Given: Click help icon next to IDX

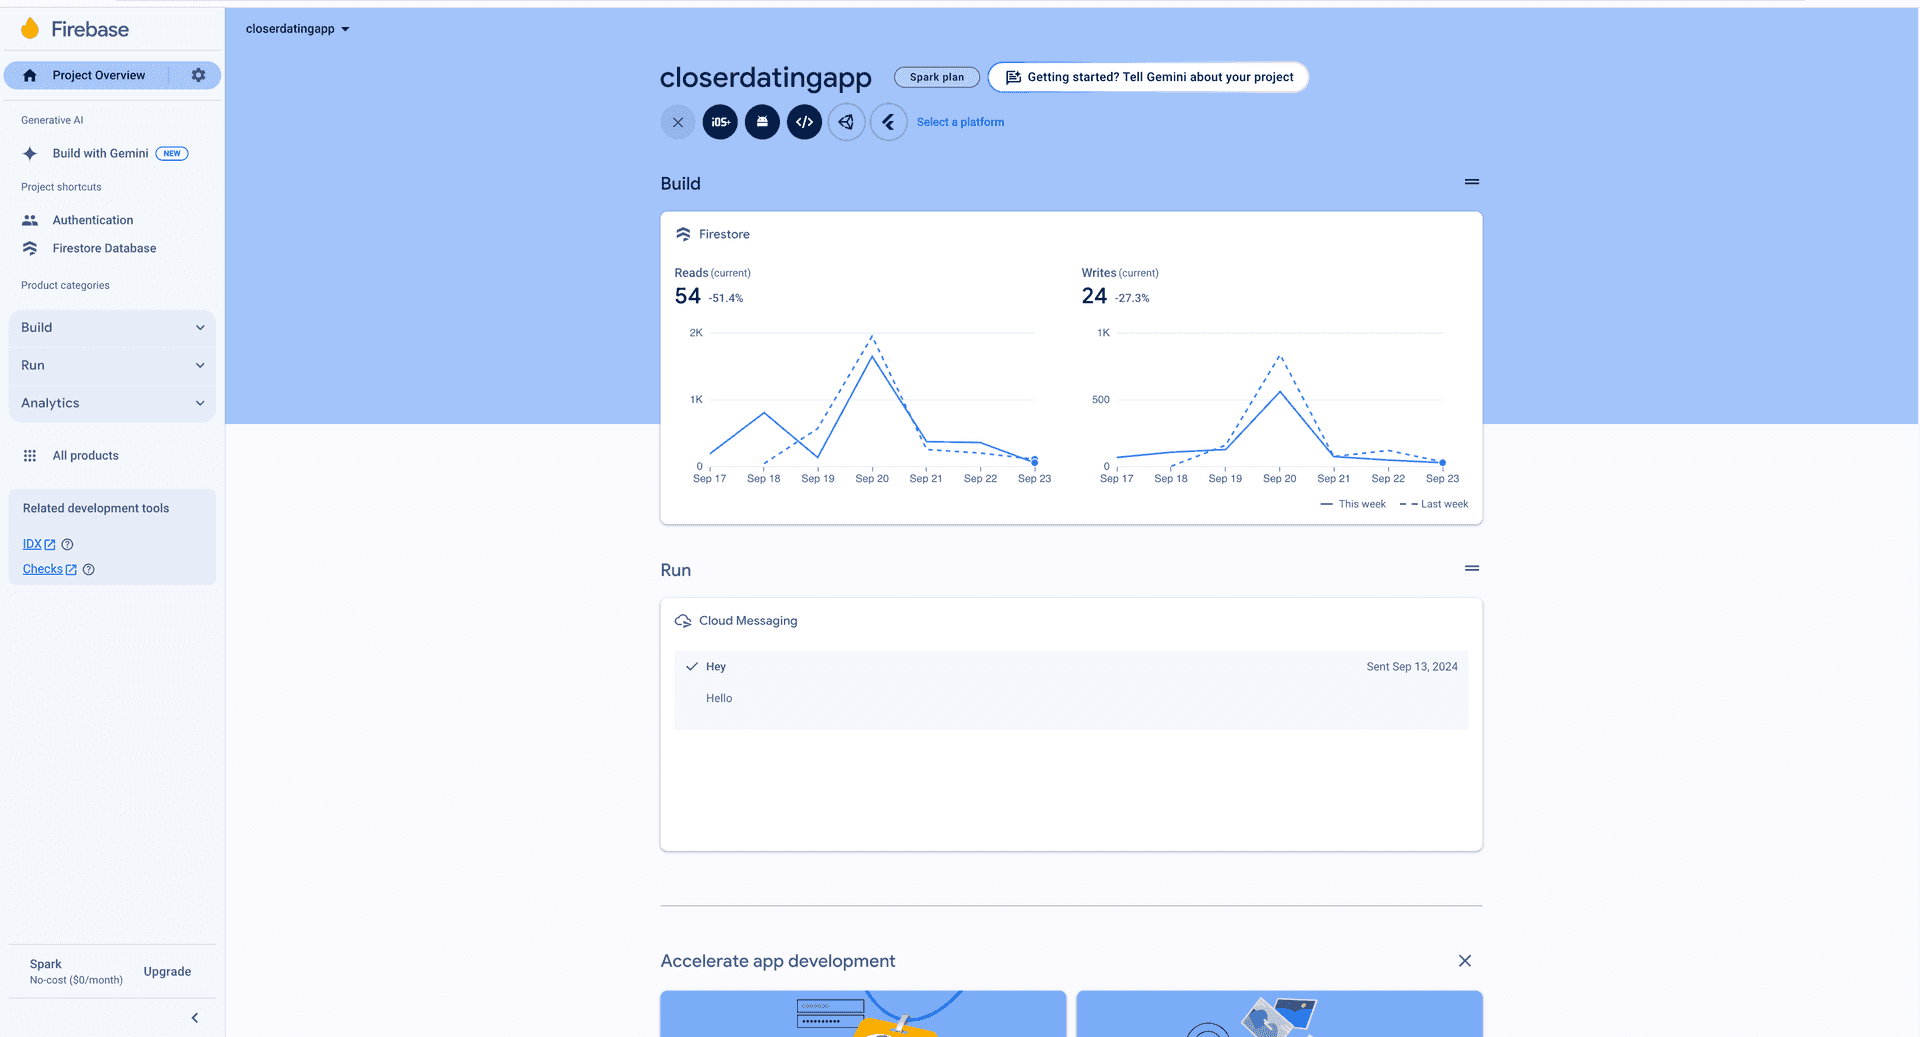Looking at the screenshot, I should 68,544.
